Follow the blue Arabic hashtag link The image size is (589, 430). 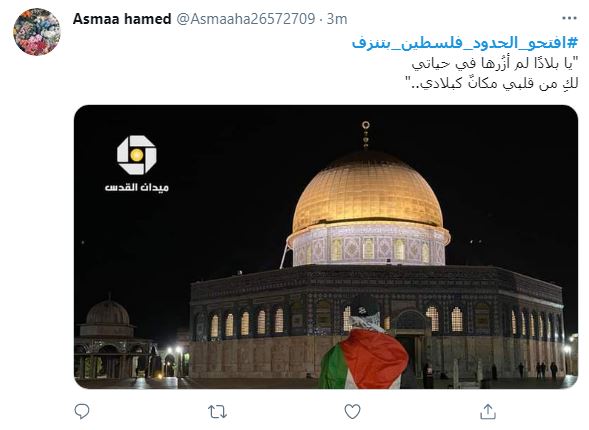pyautogui.click(x=465, y=43)
